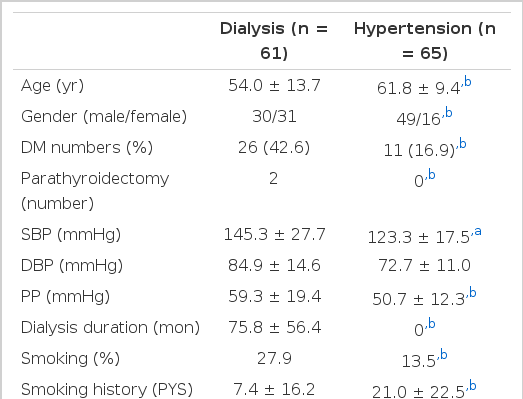This screenshot has height=399, width=523.
Task: Open footnote b beside Gender 49/16
Action: (x=449, y=113)
